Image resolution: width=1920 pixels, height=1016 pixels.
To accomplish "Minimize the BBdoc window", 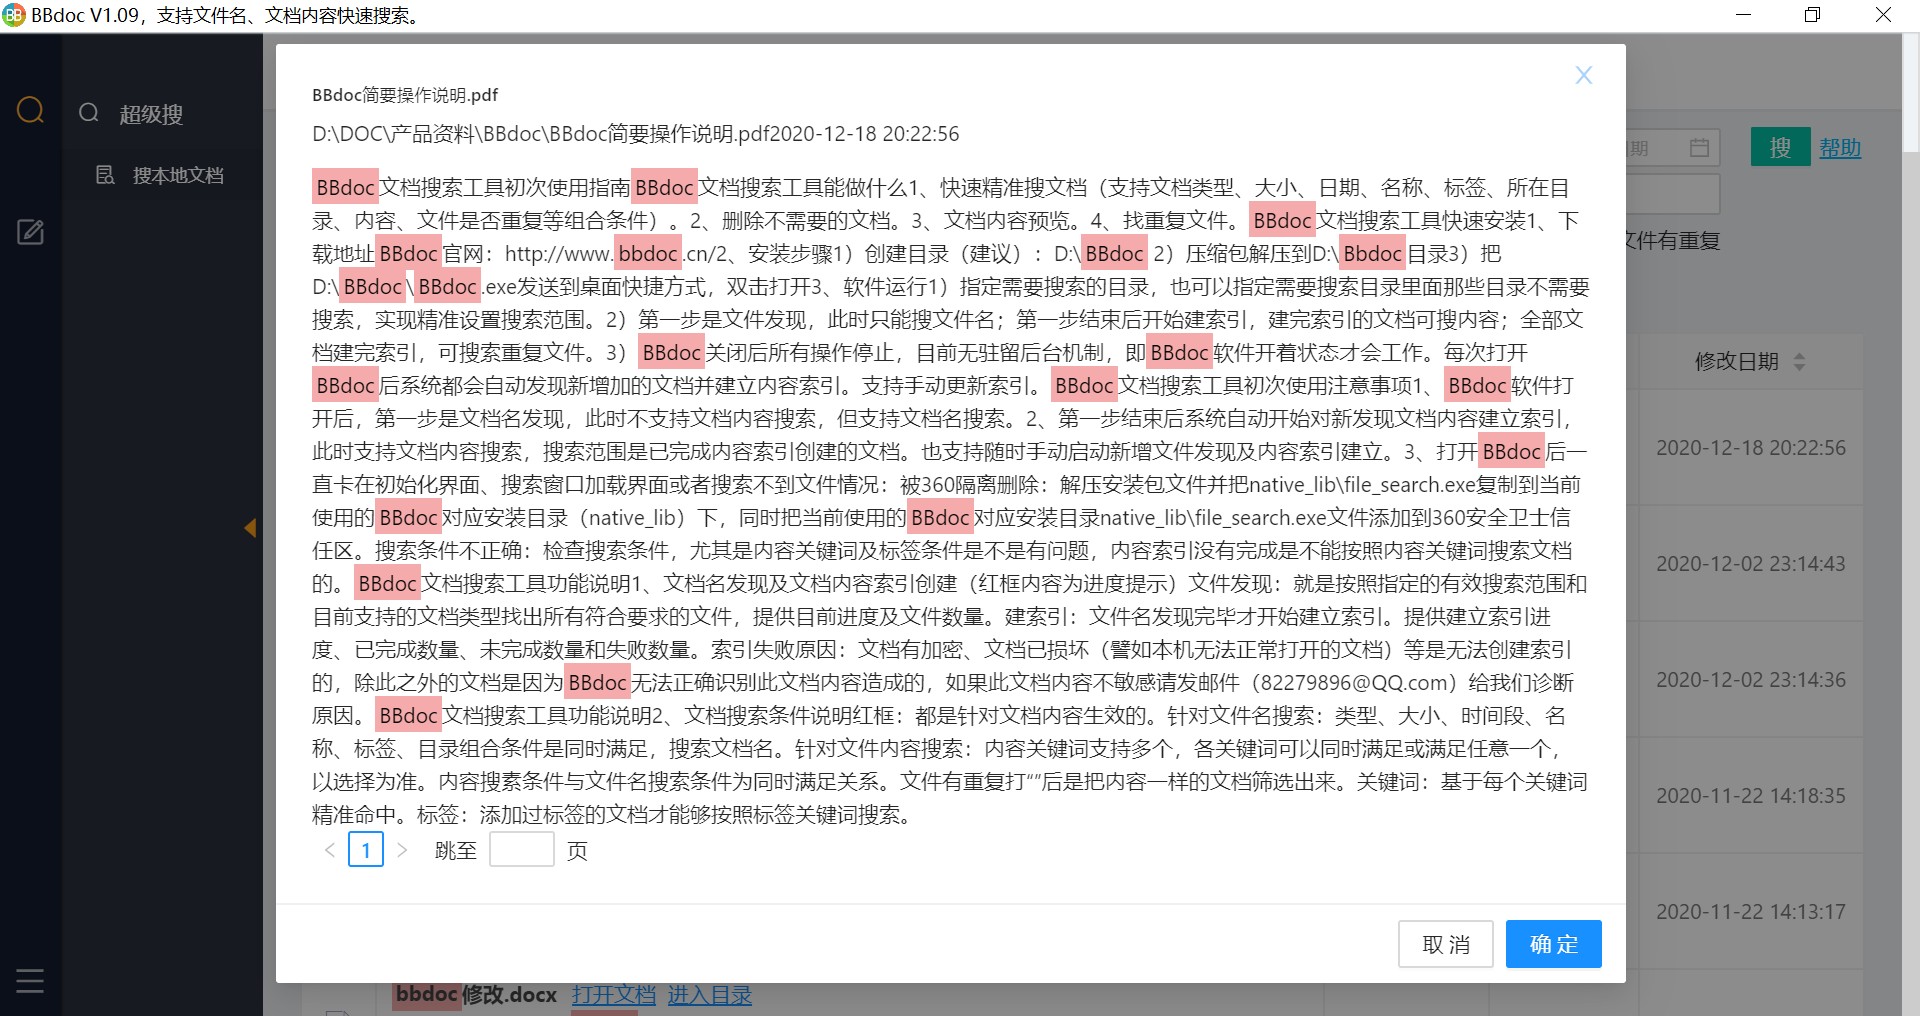I will point(1744,15).
